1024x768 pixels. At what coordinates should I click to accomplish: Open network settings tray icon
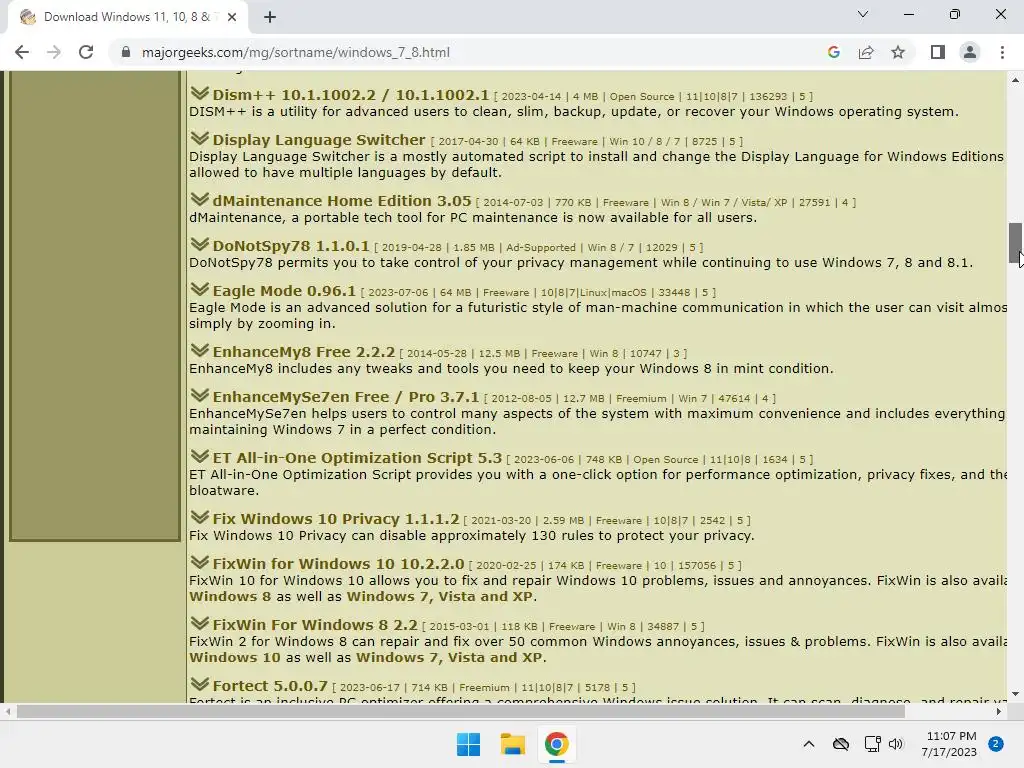tap(872, 744)
